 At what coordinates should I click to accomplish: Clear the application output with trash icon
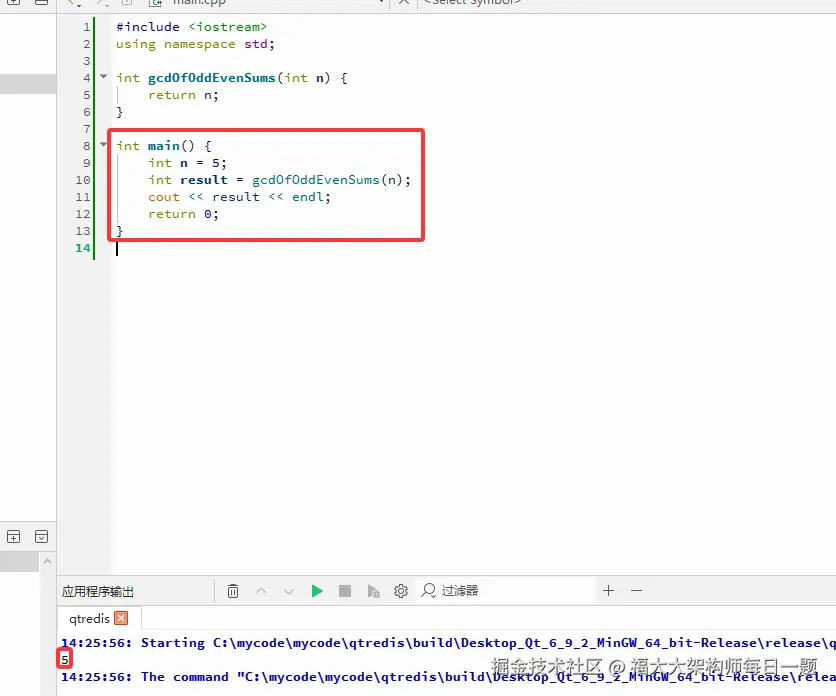pos(233,591)
